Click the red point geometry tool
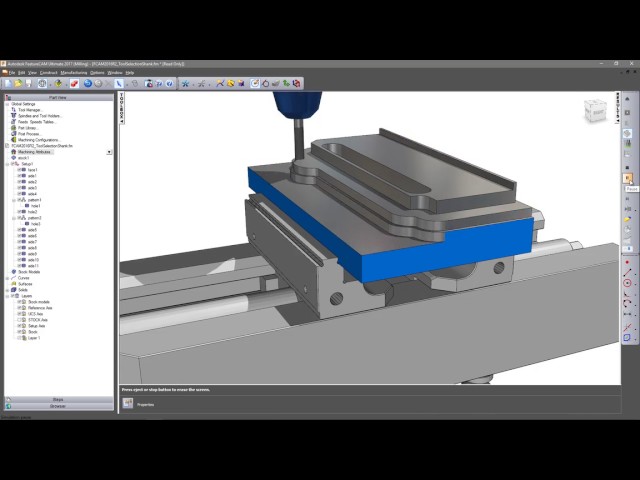The image size is (640, 480). coord(627,262)
